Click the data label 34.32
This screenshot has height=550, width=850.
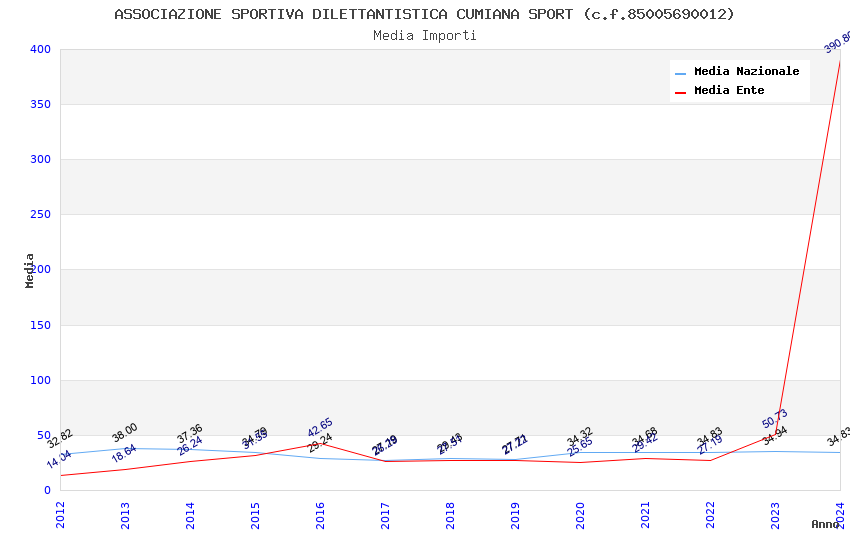point(580,437)
